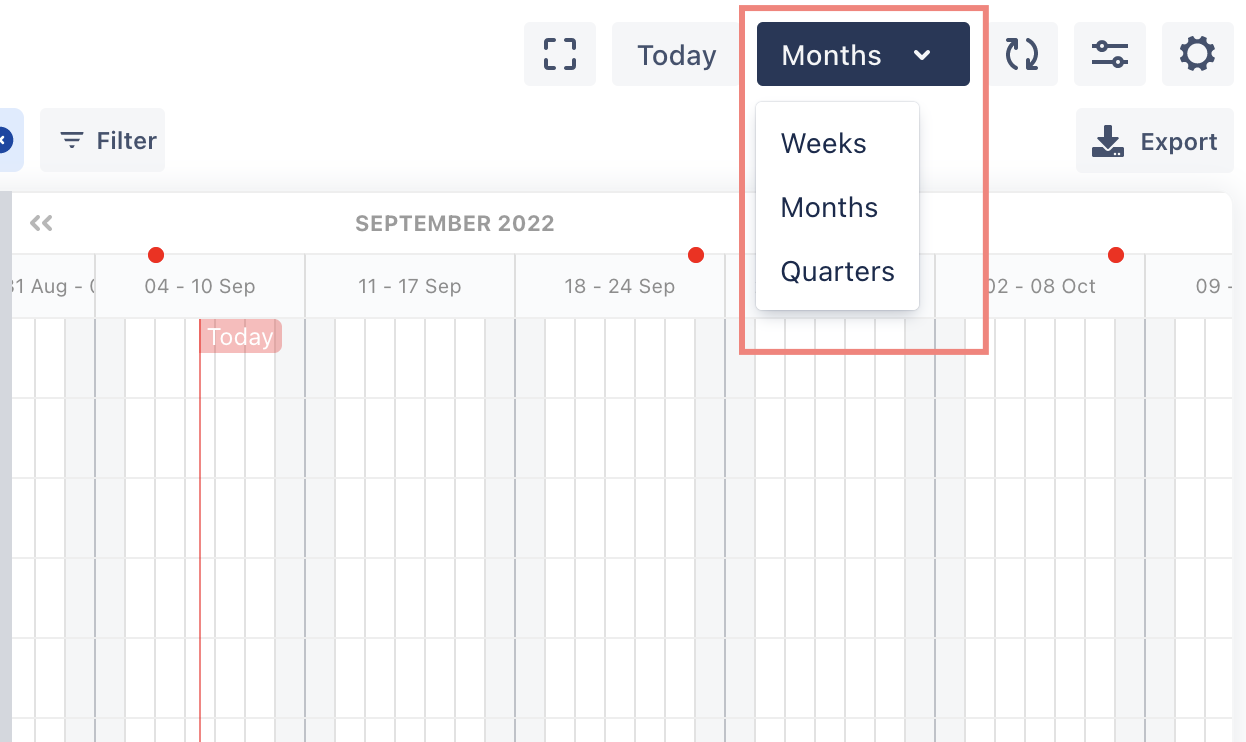
Task: Open the view adjustments sliders icon
Action: tap(1110, 54)
